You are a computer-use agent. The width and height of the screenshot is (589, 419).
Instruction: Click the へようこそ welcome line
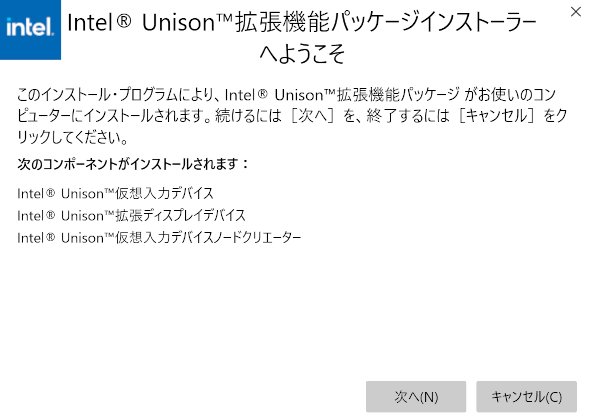pos(302,53)
